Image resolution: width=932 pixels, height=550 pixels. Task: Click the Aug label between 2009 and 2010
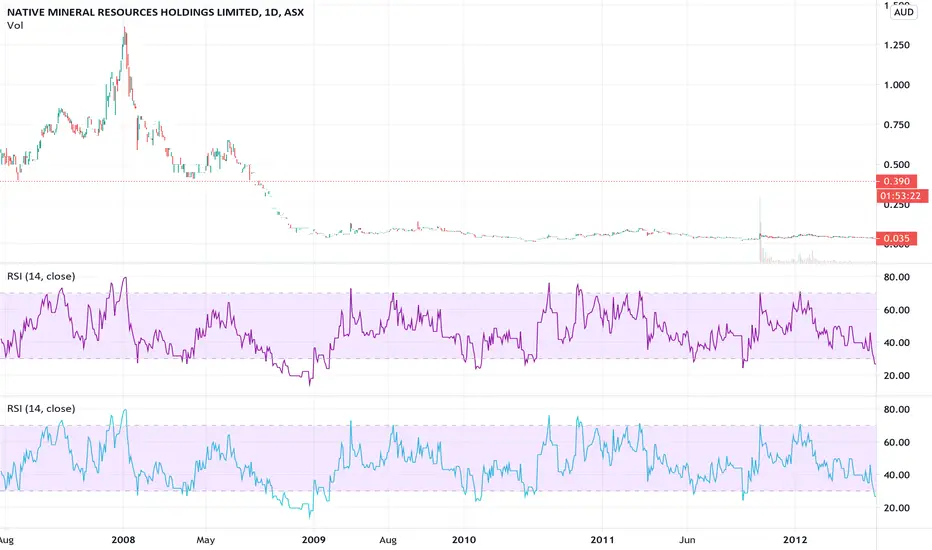(x=388, y=540)
